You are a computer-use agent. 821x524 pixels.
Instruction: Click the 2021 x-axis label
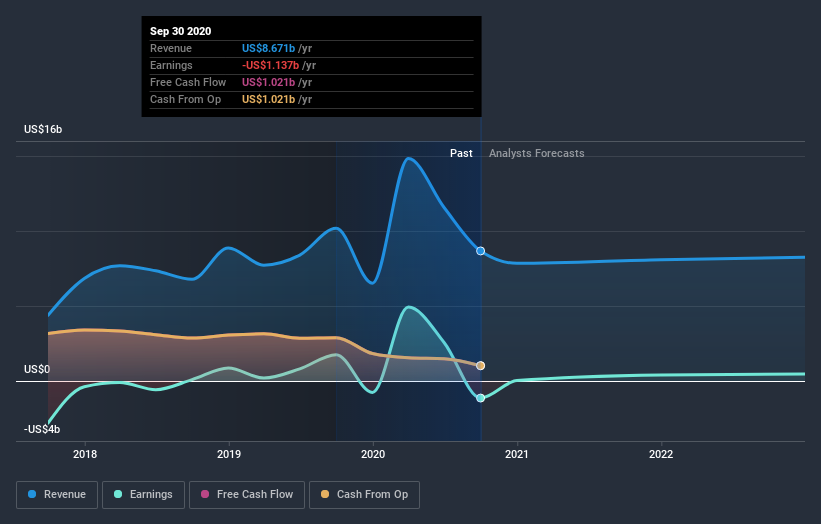click(x=517, y=454)
